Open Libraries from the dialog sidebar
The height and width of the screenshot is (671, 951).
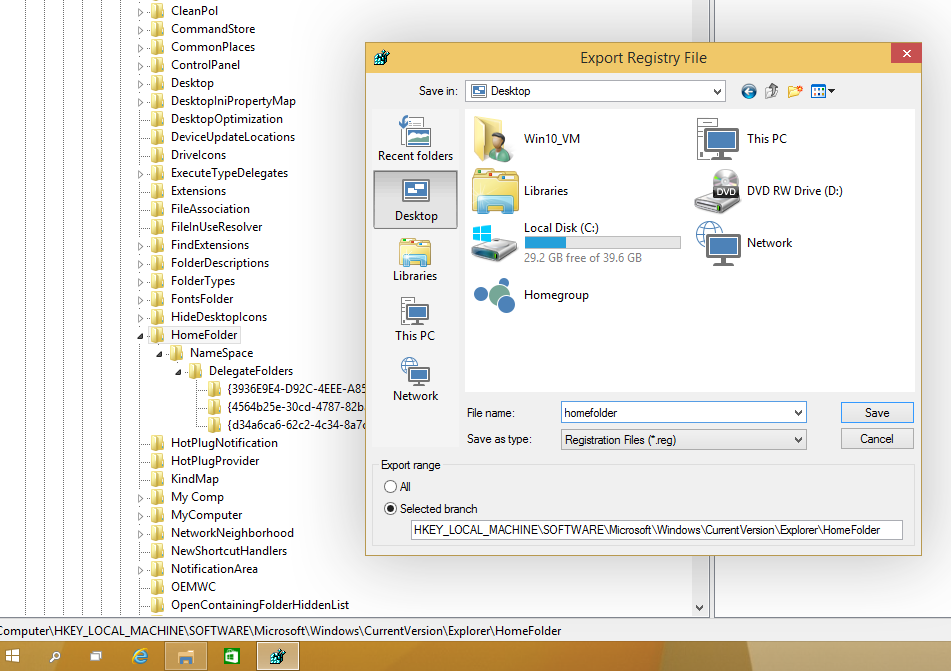coord(415,259)
